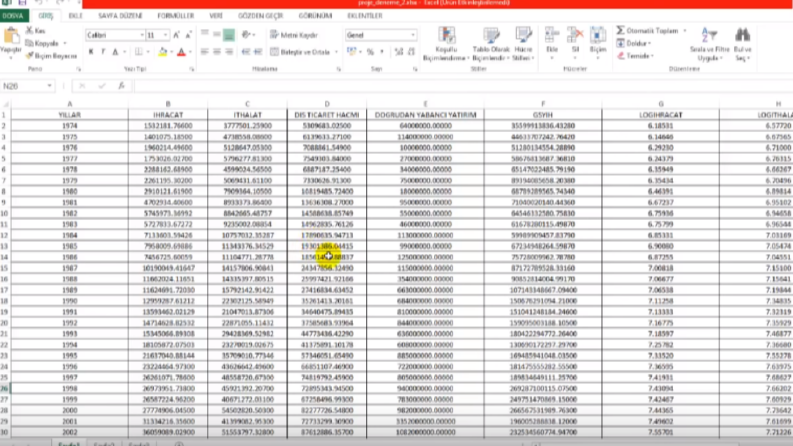Viewport: 793px width, 446px height.
Task: Toggle right horizontal text alignment
Action: (x=229, y=52)
